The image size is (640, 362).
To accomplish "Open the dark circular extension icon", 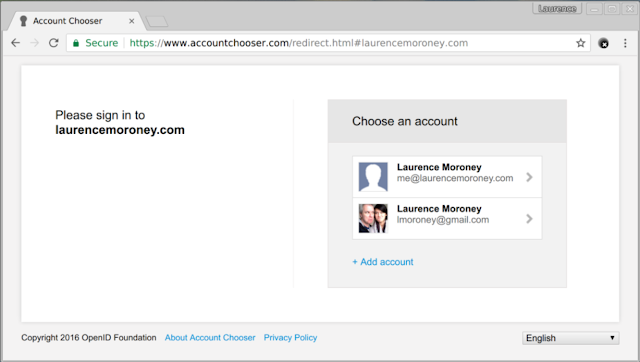I will (604, 43).
